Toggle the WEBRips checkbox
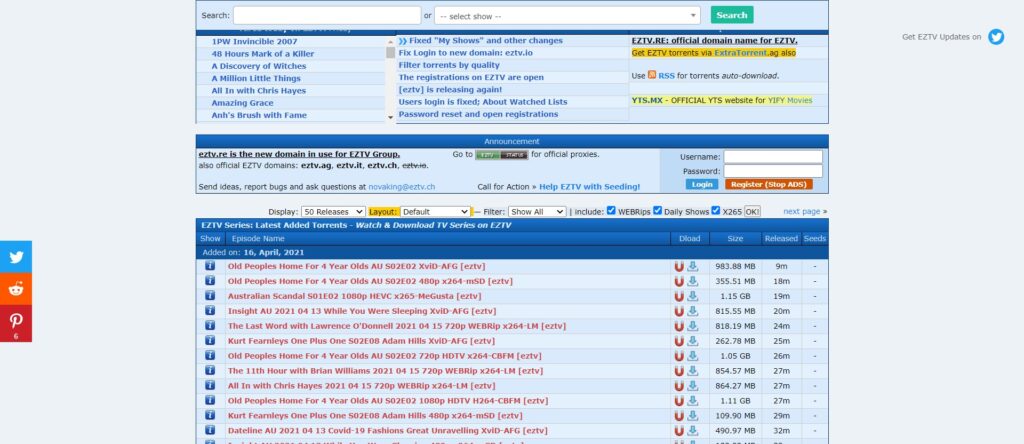This screenshot has width=1024, height=444. [x=611, y=210]
